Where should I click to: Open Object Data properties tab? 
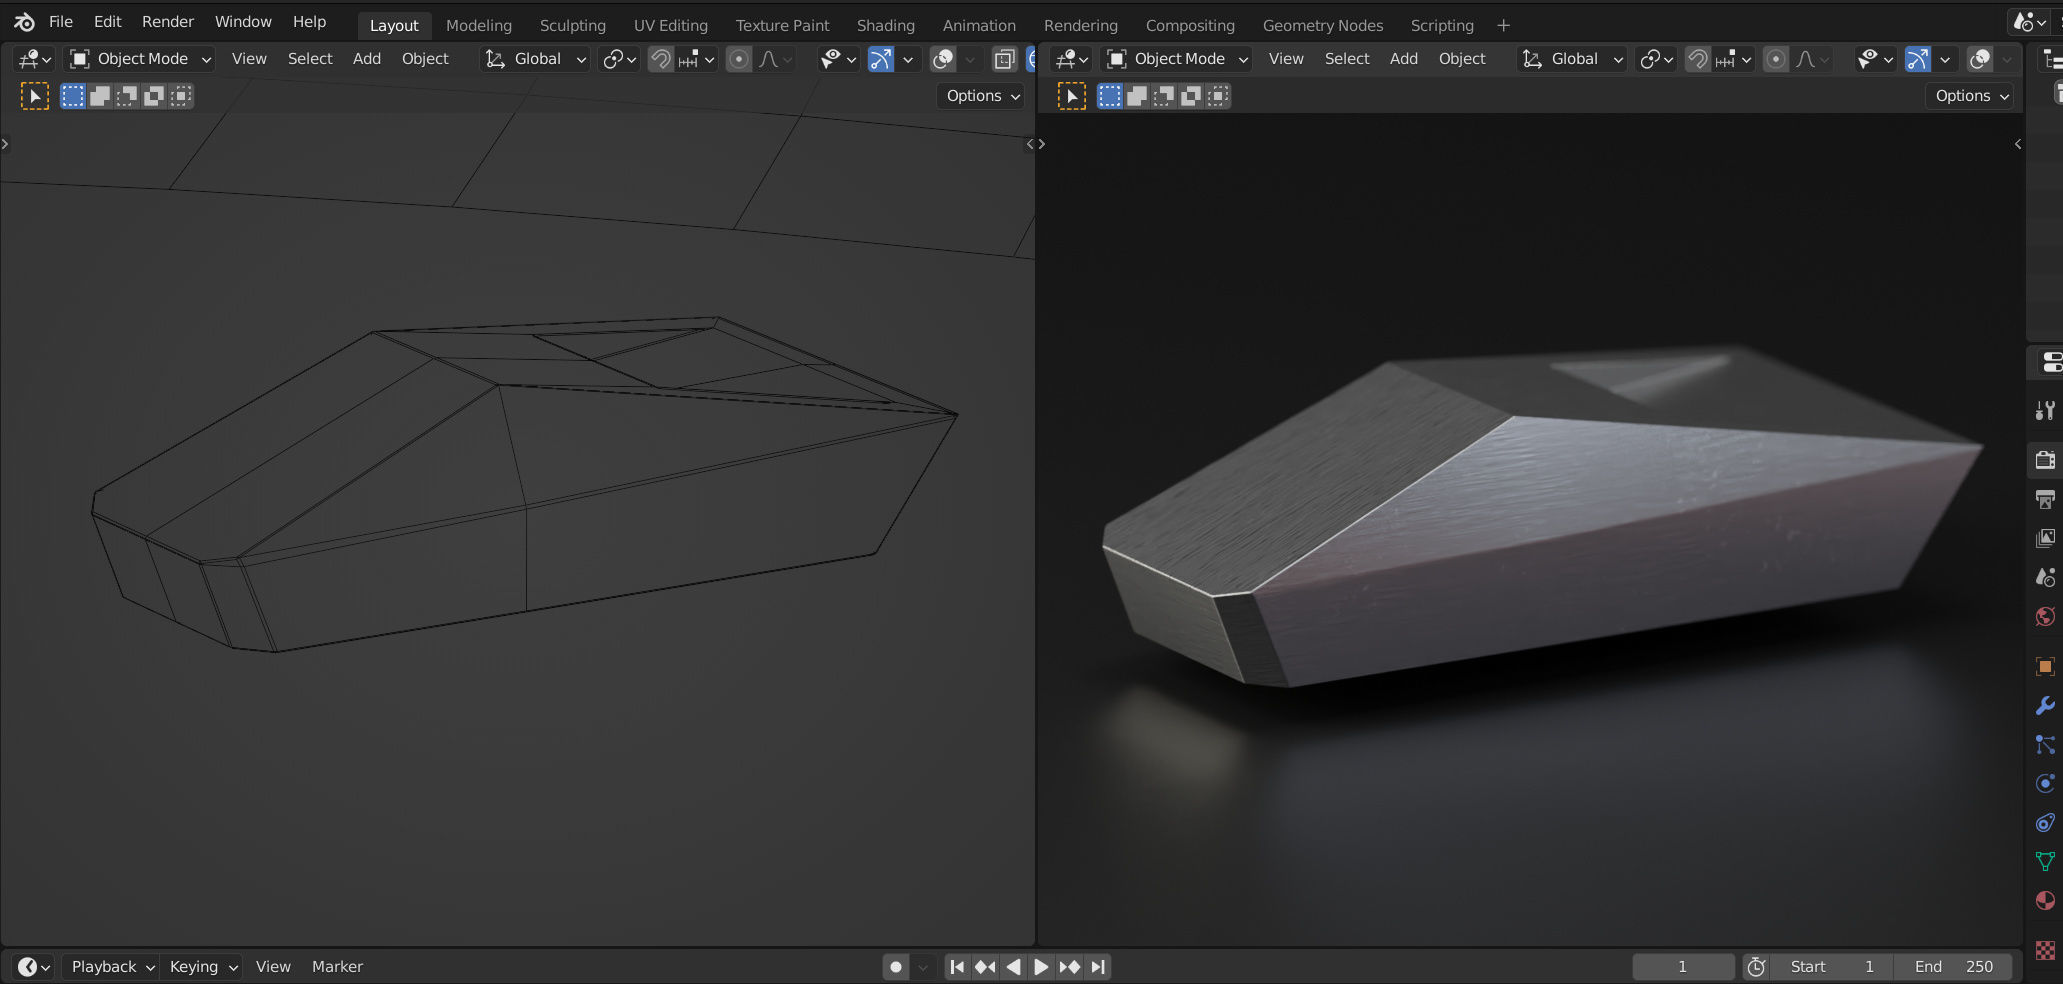pos(2045,861)
